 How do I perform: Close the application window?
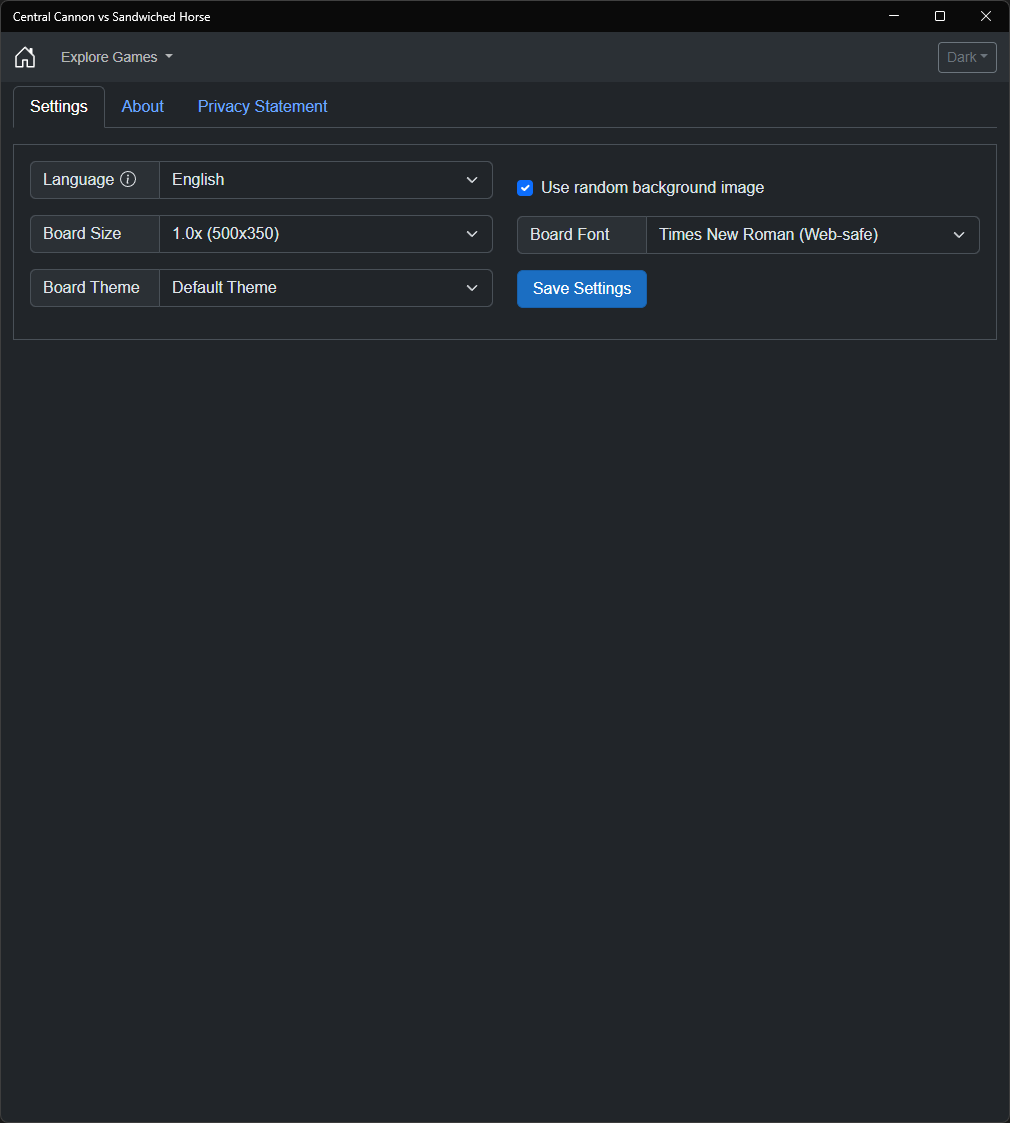[986, 16]
